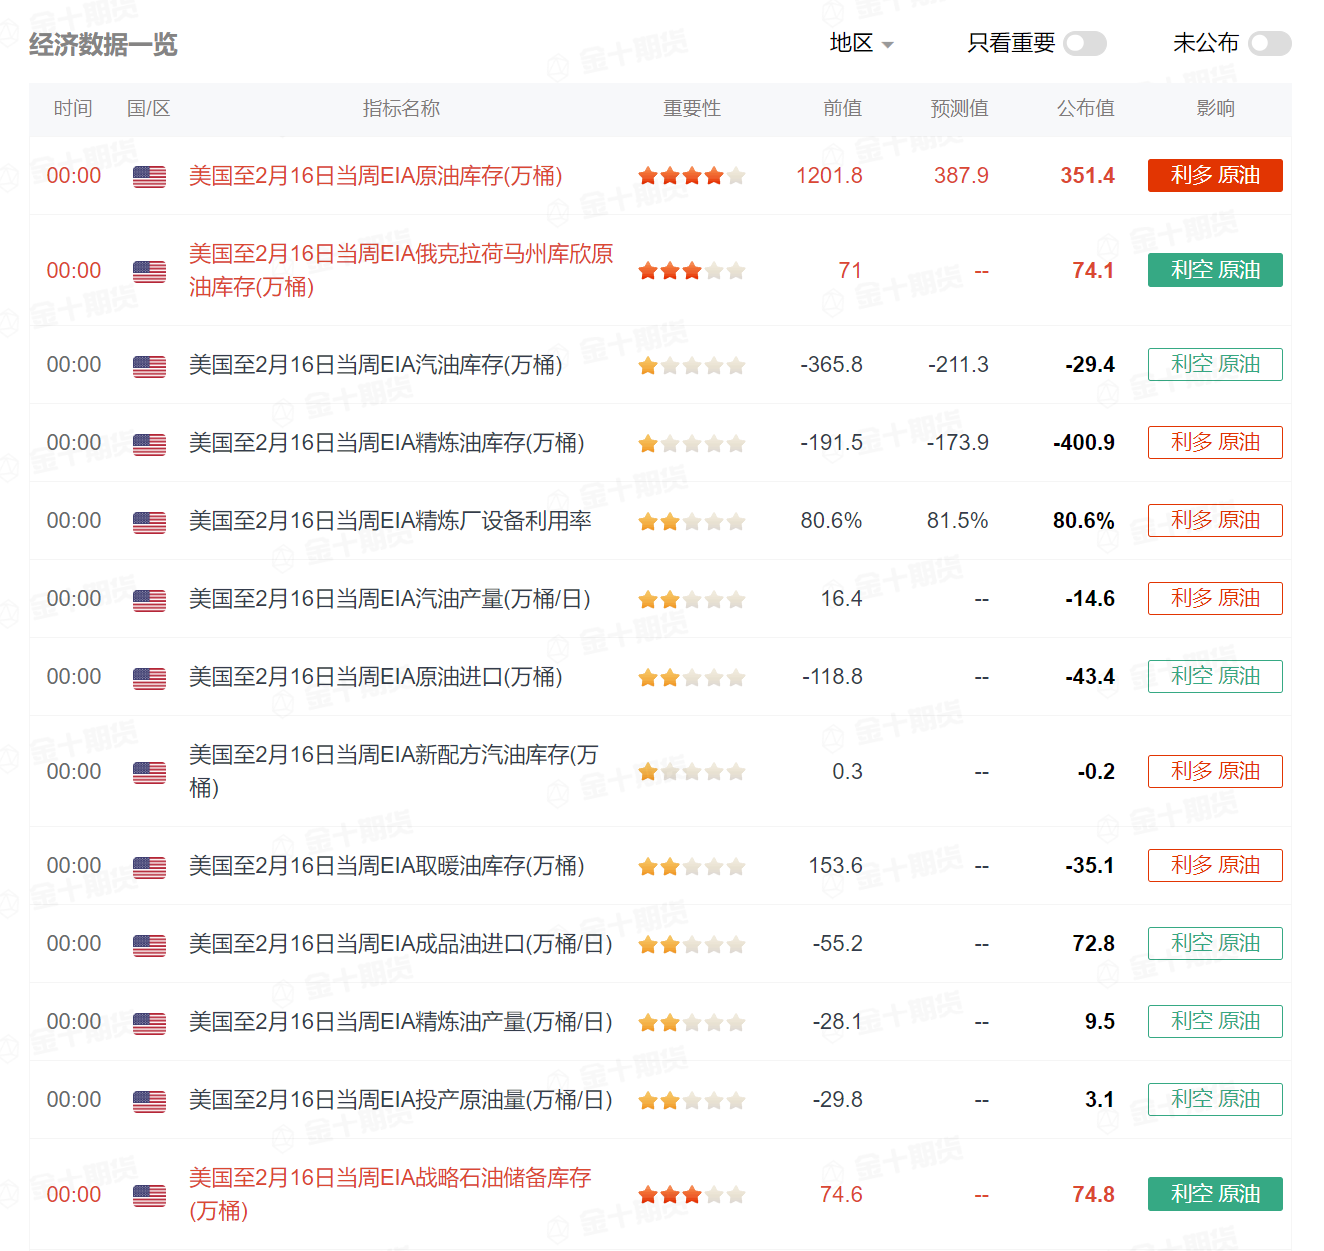Click the US flag in the 精炼油产量 row

149,1023
